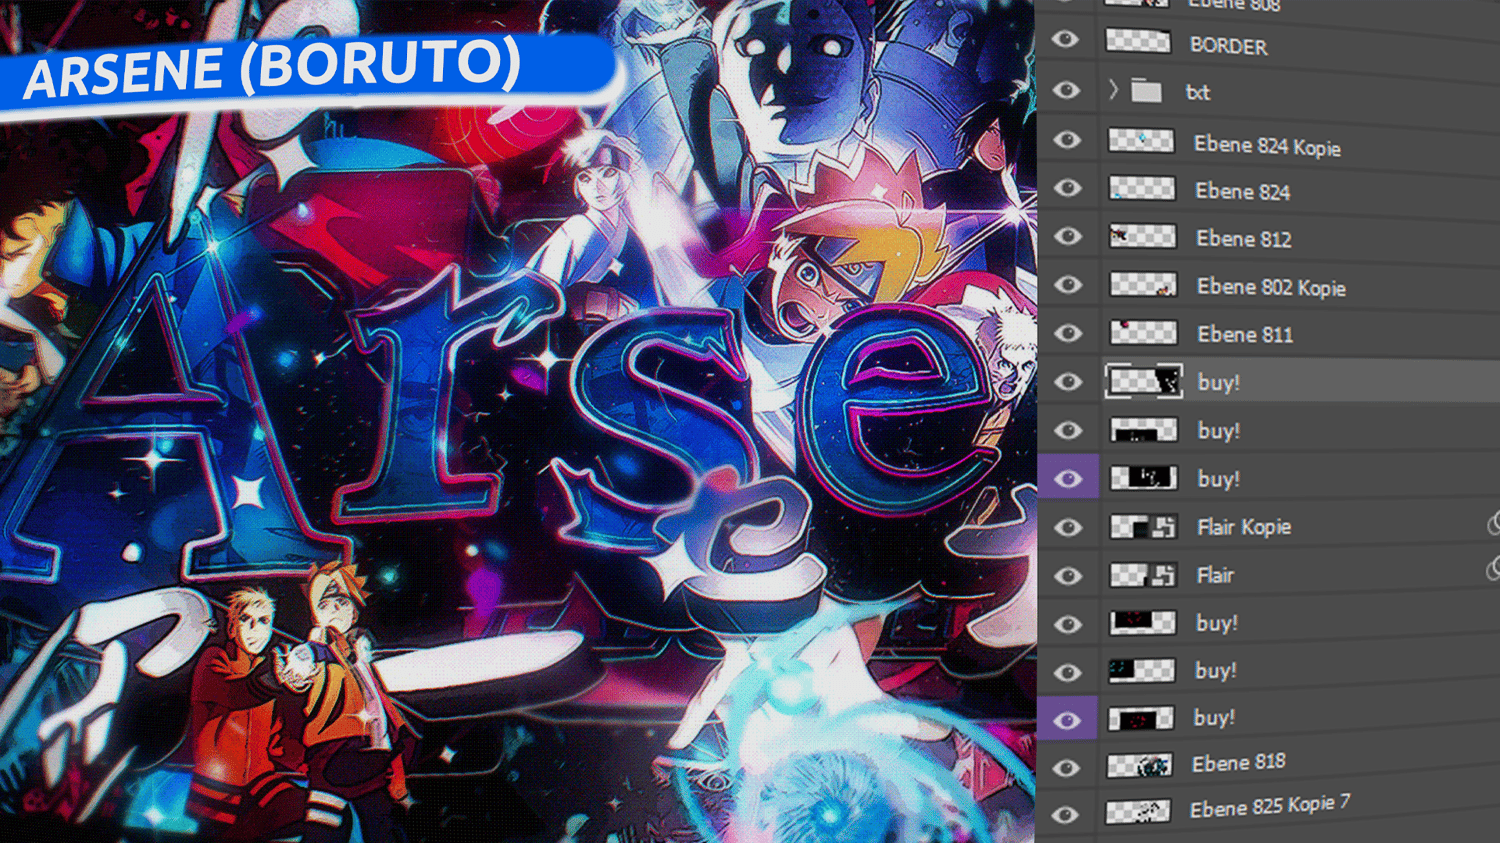Toggle eye of buy! layer directly below Flair
This screenshot has height=843, width=1500.
(1068, 624)
